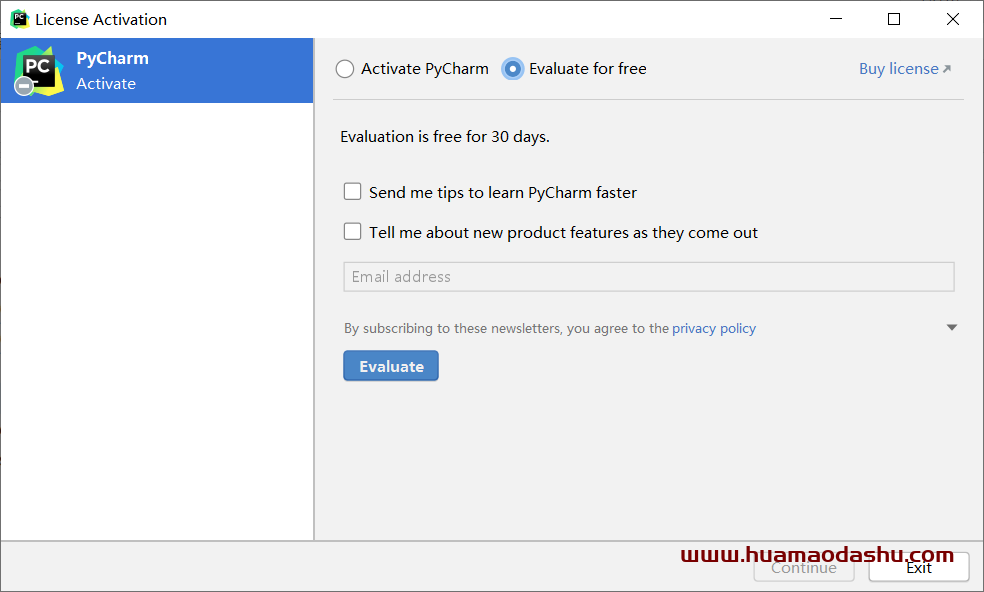Expand the newsletter details disclosure arrow
This screenshot has height=592, width=984.
coord(951,328)
